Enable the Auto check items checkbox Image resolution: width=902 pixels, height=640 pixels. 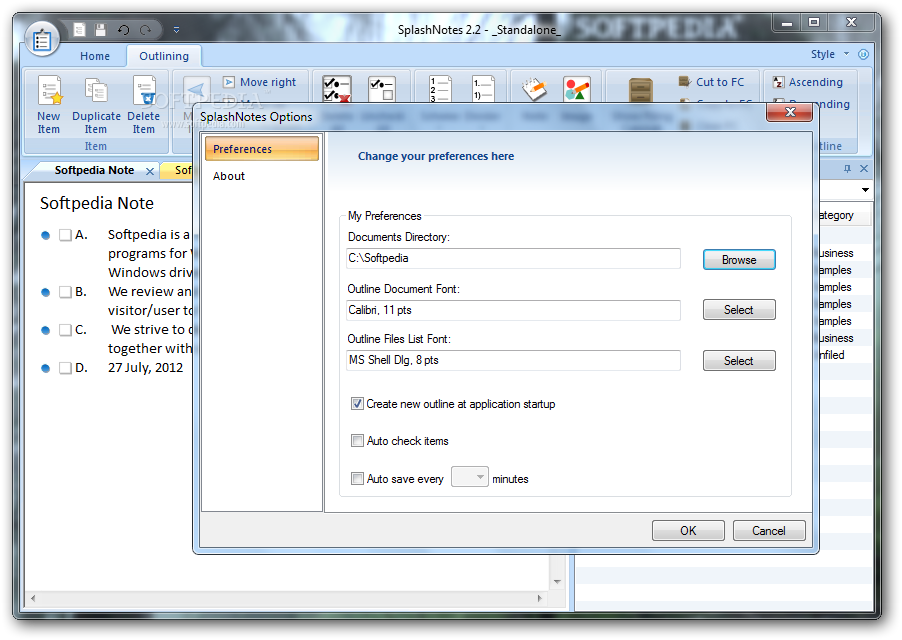tap(357, 440)
